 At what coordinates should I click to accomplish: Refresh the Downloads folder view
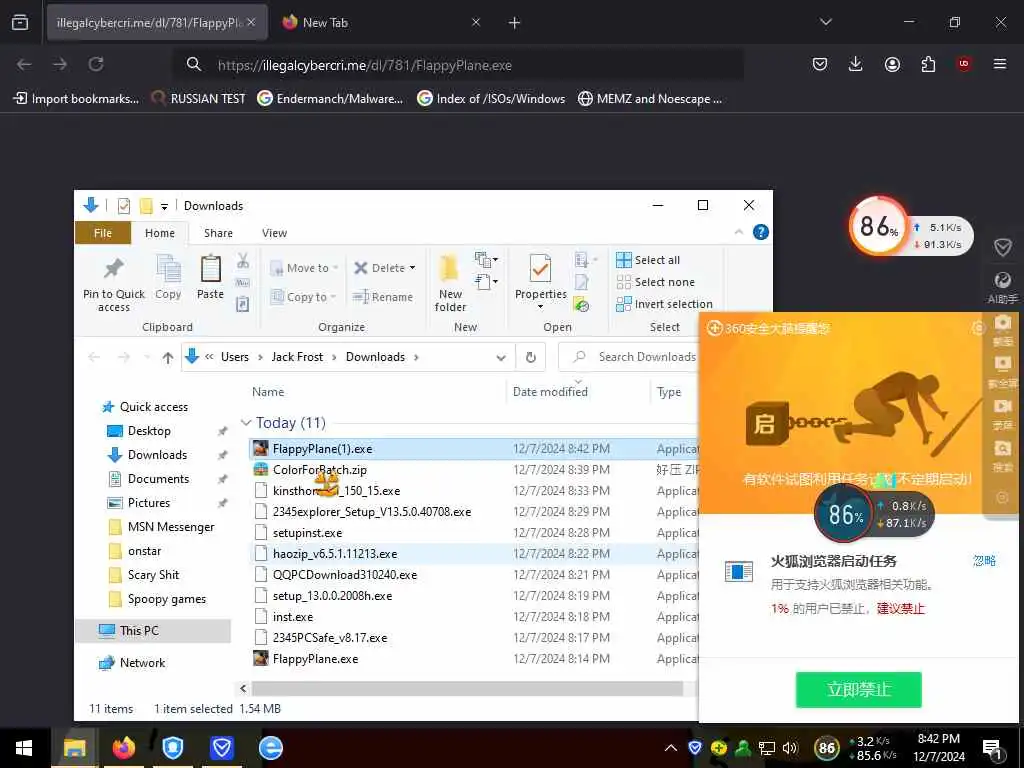click(x=531, y=357)
